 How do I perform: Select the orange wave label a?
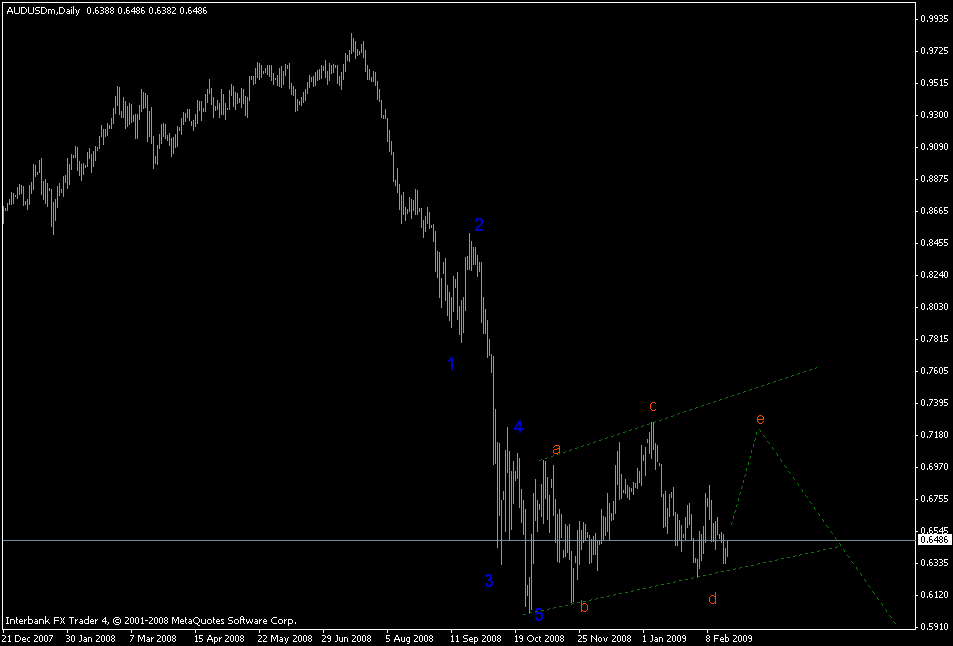[556, 450]
